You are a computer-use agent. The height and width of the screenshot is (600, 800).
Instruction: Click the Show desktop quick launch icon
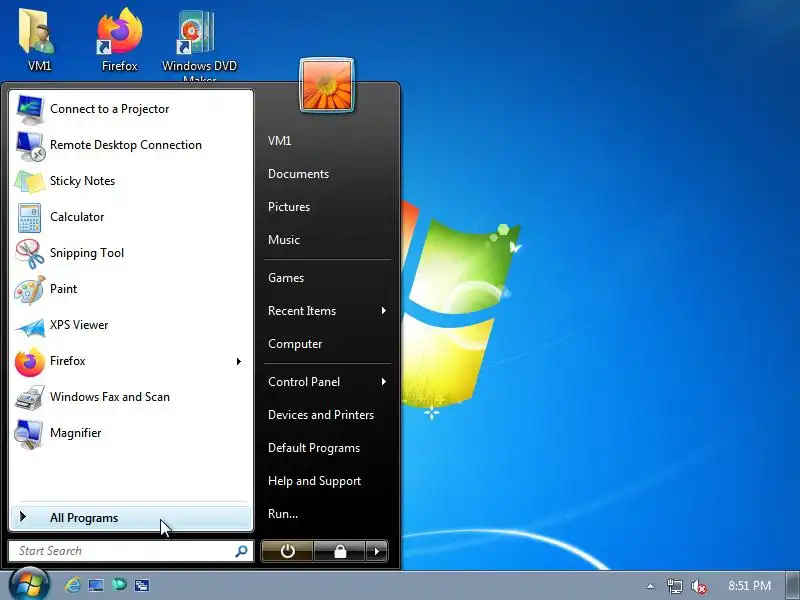(x=96, y=585)
